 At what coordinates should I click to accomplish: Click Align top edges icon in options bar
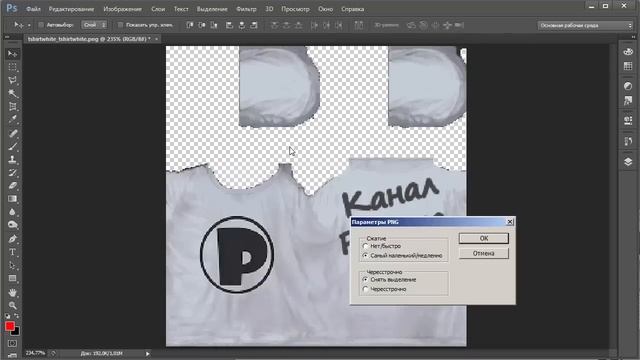point(190,25)
